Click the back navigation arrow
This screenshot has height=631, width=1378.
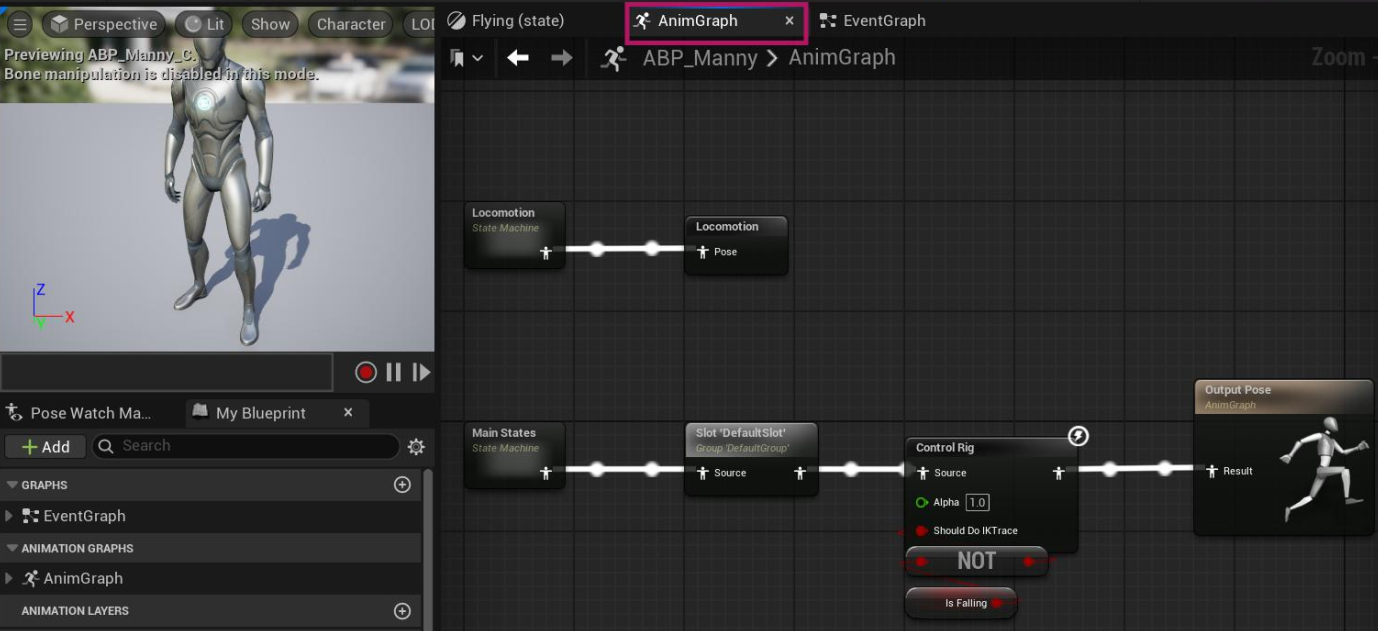coord(517,58)
